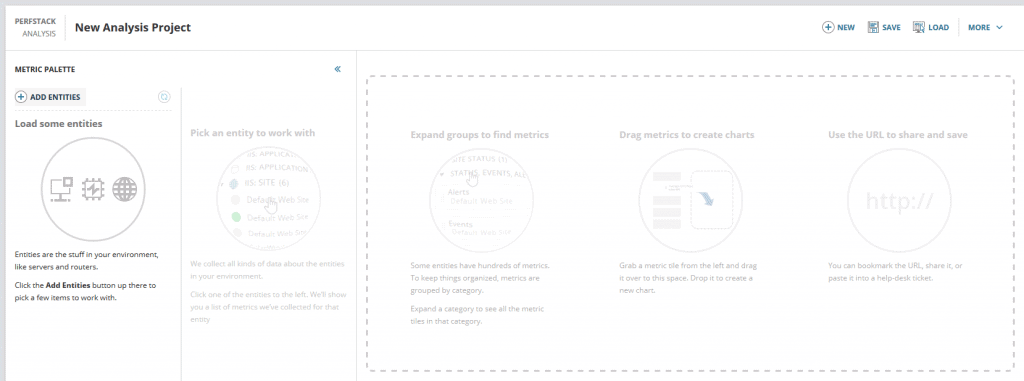This screenshot has height=381, width=1024.
Task: Click the server monitor entity icon
Action: click(62, 190)
